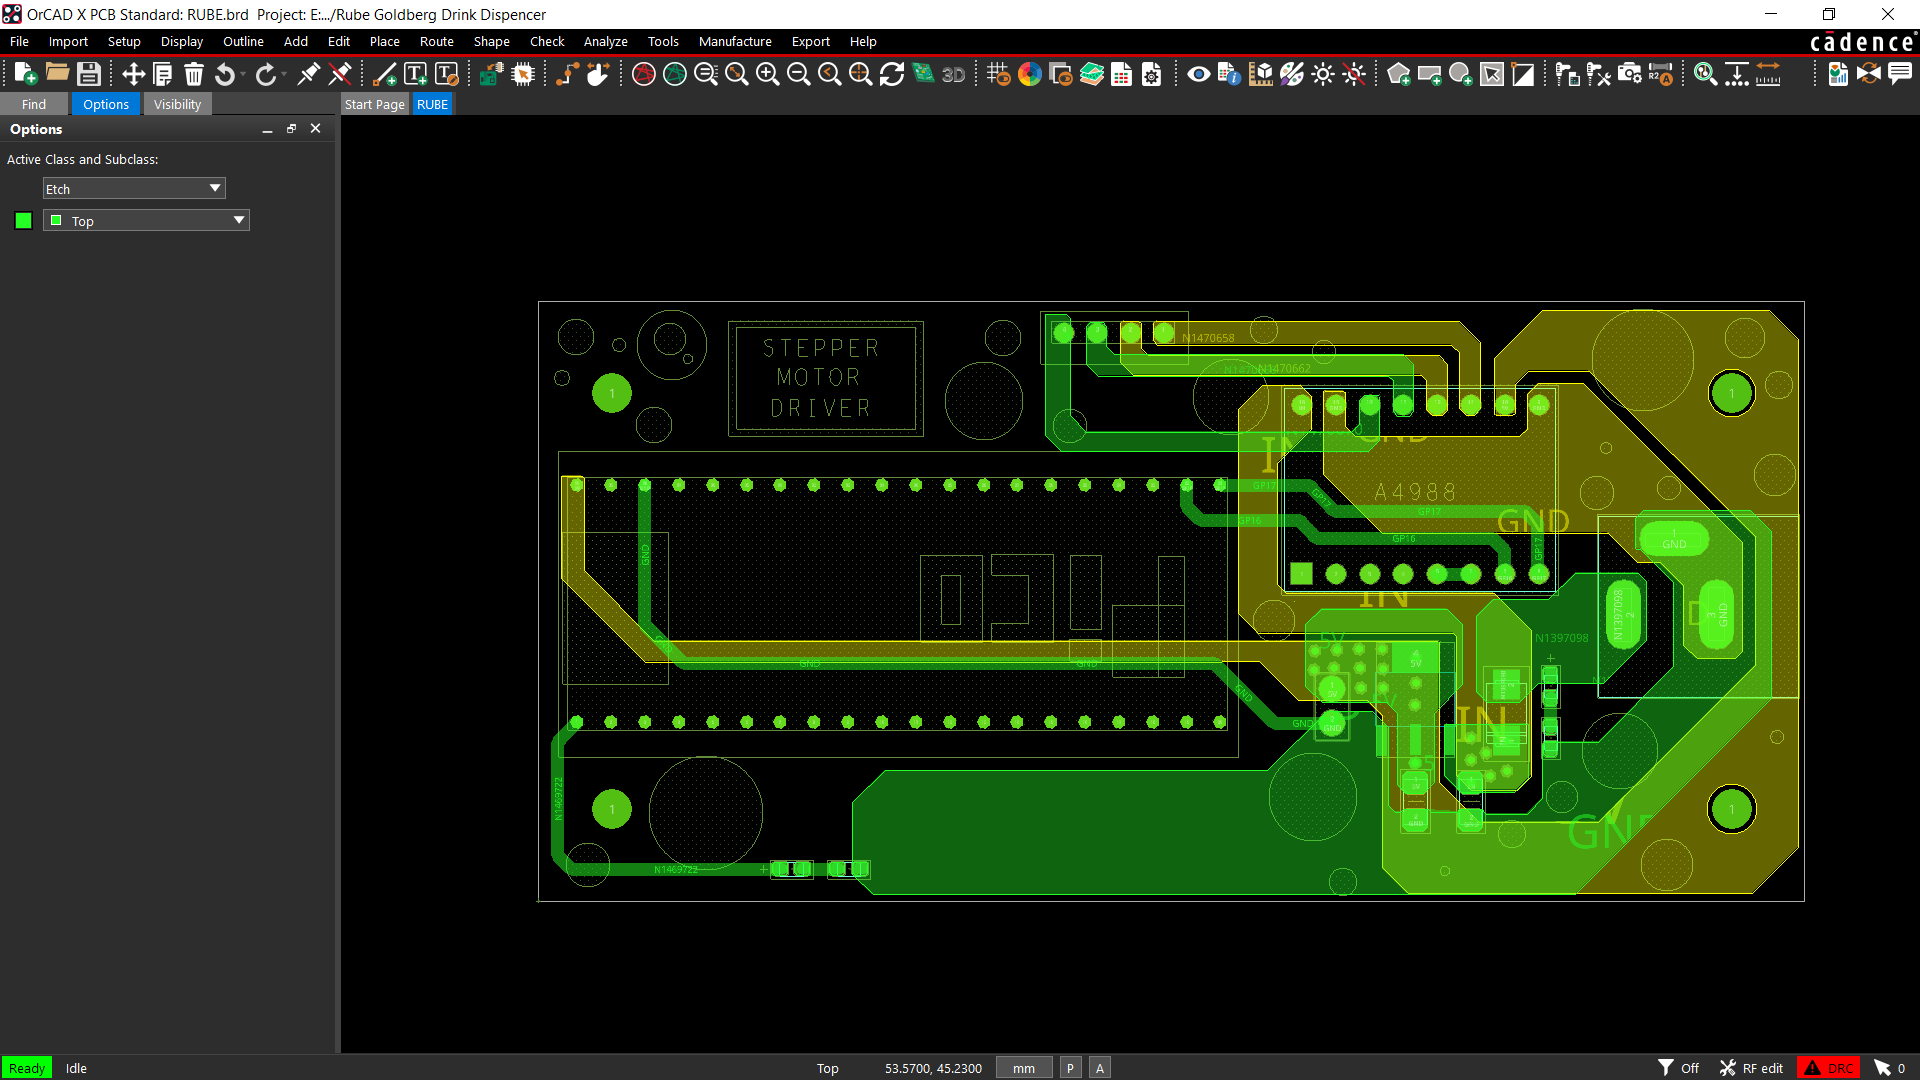Viewport: 1920px width, 1080px height.
Task: Open the Analyze menu
Action: point(606,41)
